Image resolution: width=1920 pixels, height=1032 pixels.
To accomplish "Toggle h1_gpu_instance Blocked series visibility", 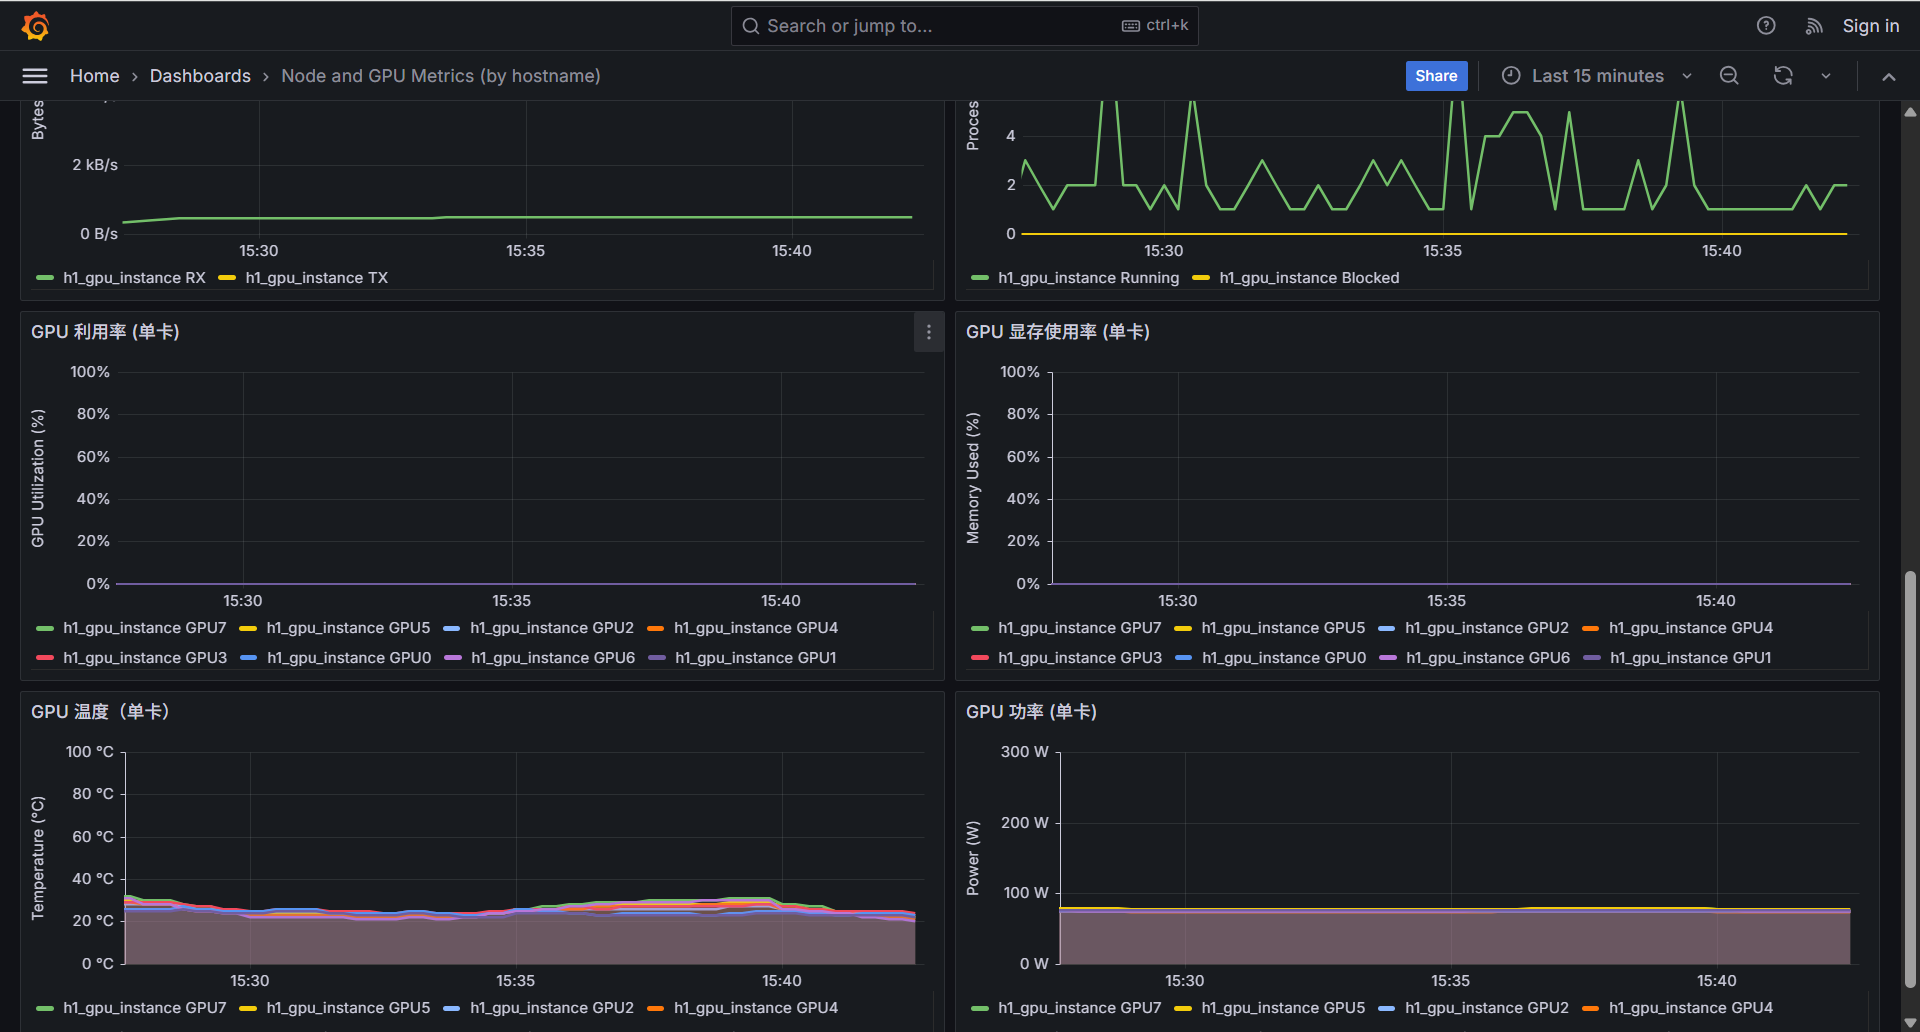I will click(x=1308, y=278).
